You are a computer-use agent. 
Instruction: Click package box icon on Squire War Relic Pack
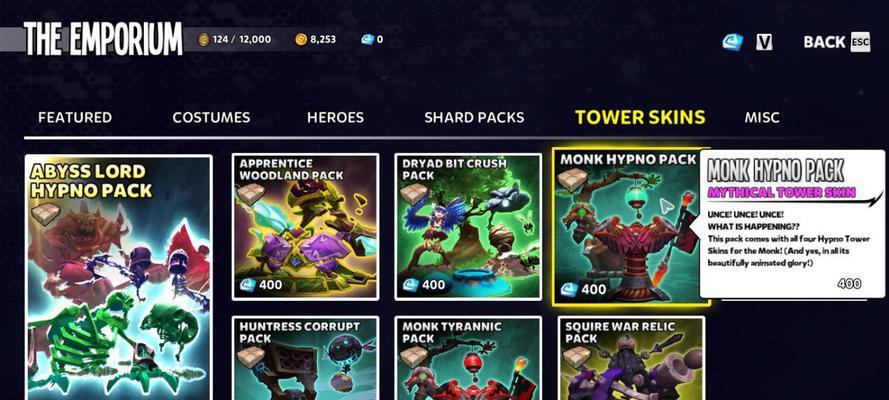click(x=578, y=356)
